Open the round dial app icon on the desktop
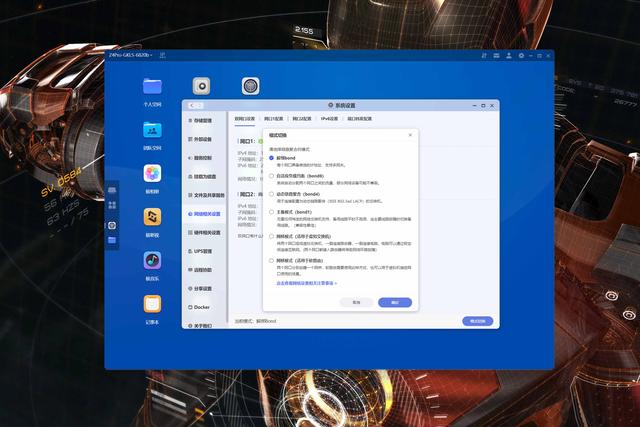The width and height of the screenshot is (640, 427). (x=250, y=86)
